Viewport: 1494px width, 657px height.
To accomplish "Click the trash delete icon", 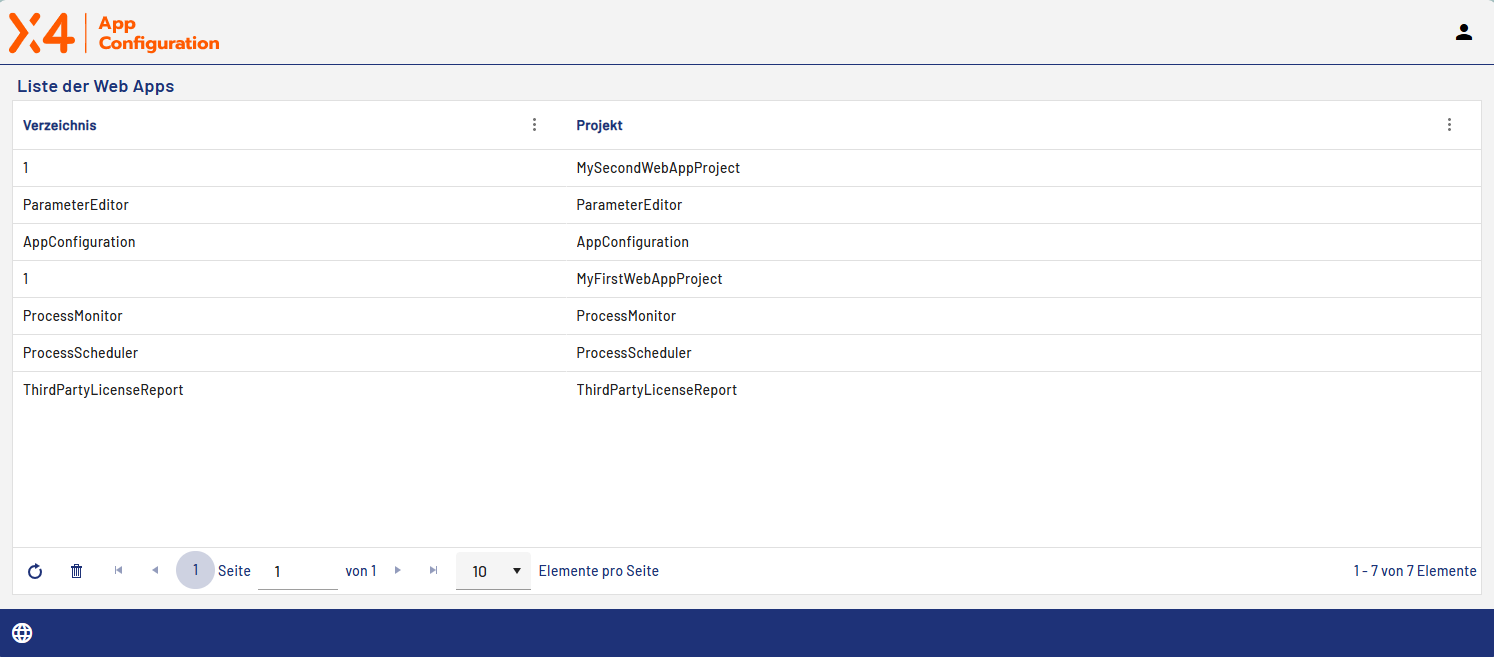I will coord(76,571).
